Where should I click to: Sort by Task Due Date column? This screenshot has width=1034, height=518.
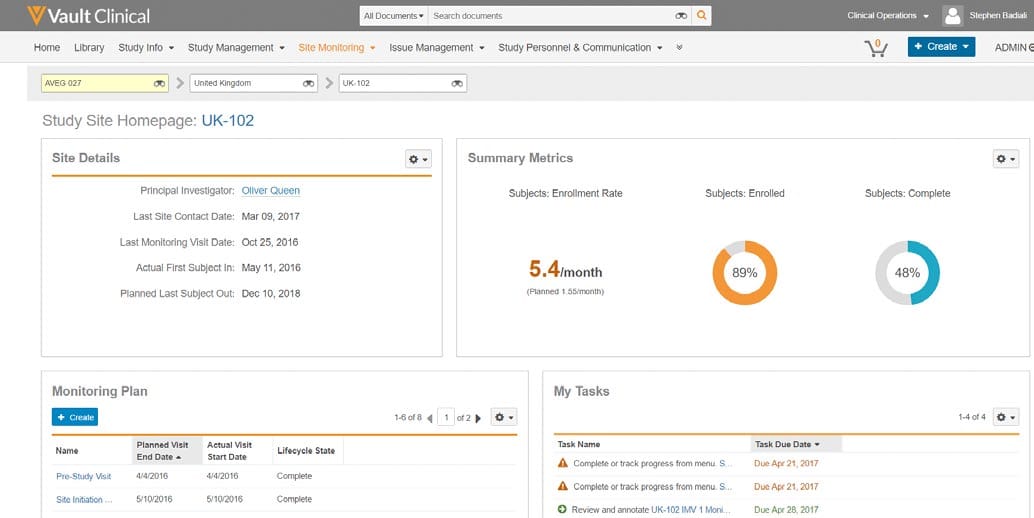click(796, 444)
